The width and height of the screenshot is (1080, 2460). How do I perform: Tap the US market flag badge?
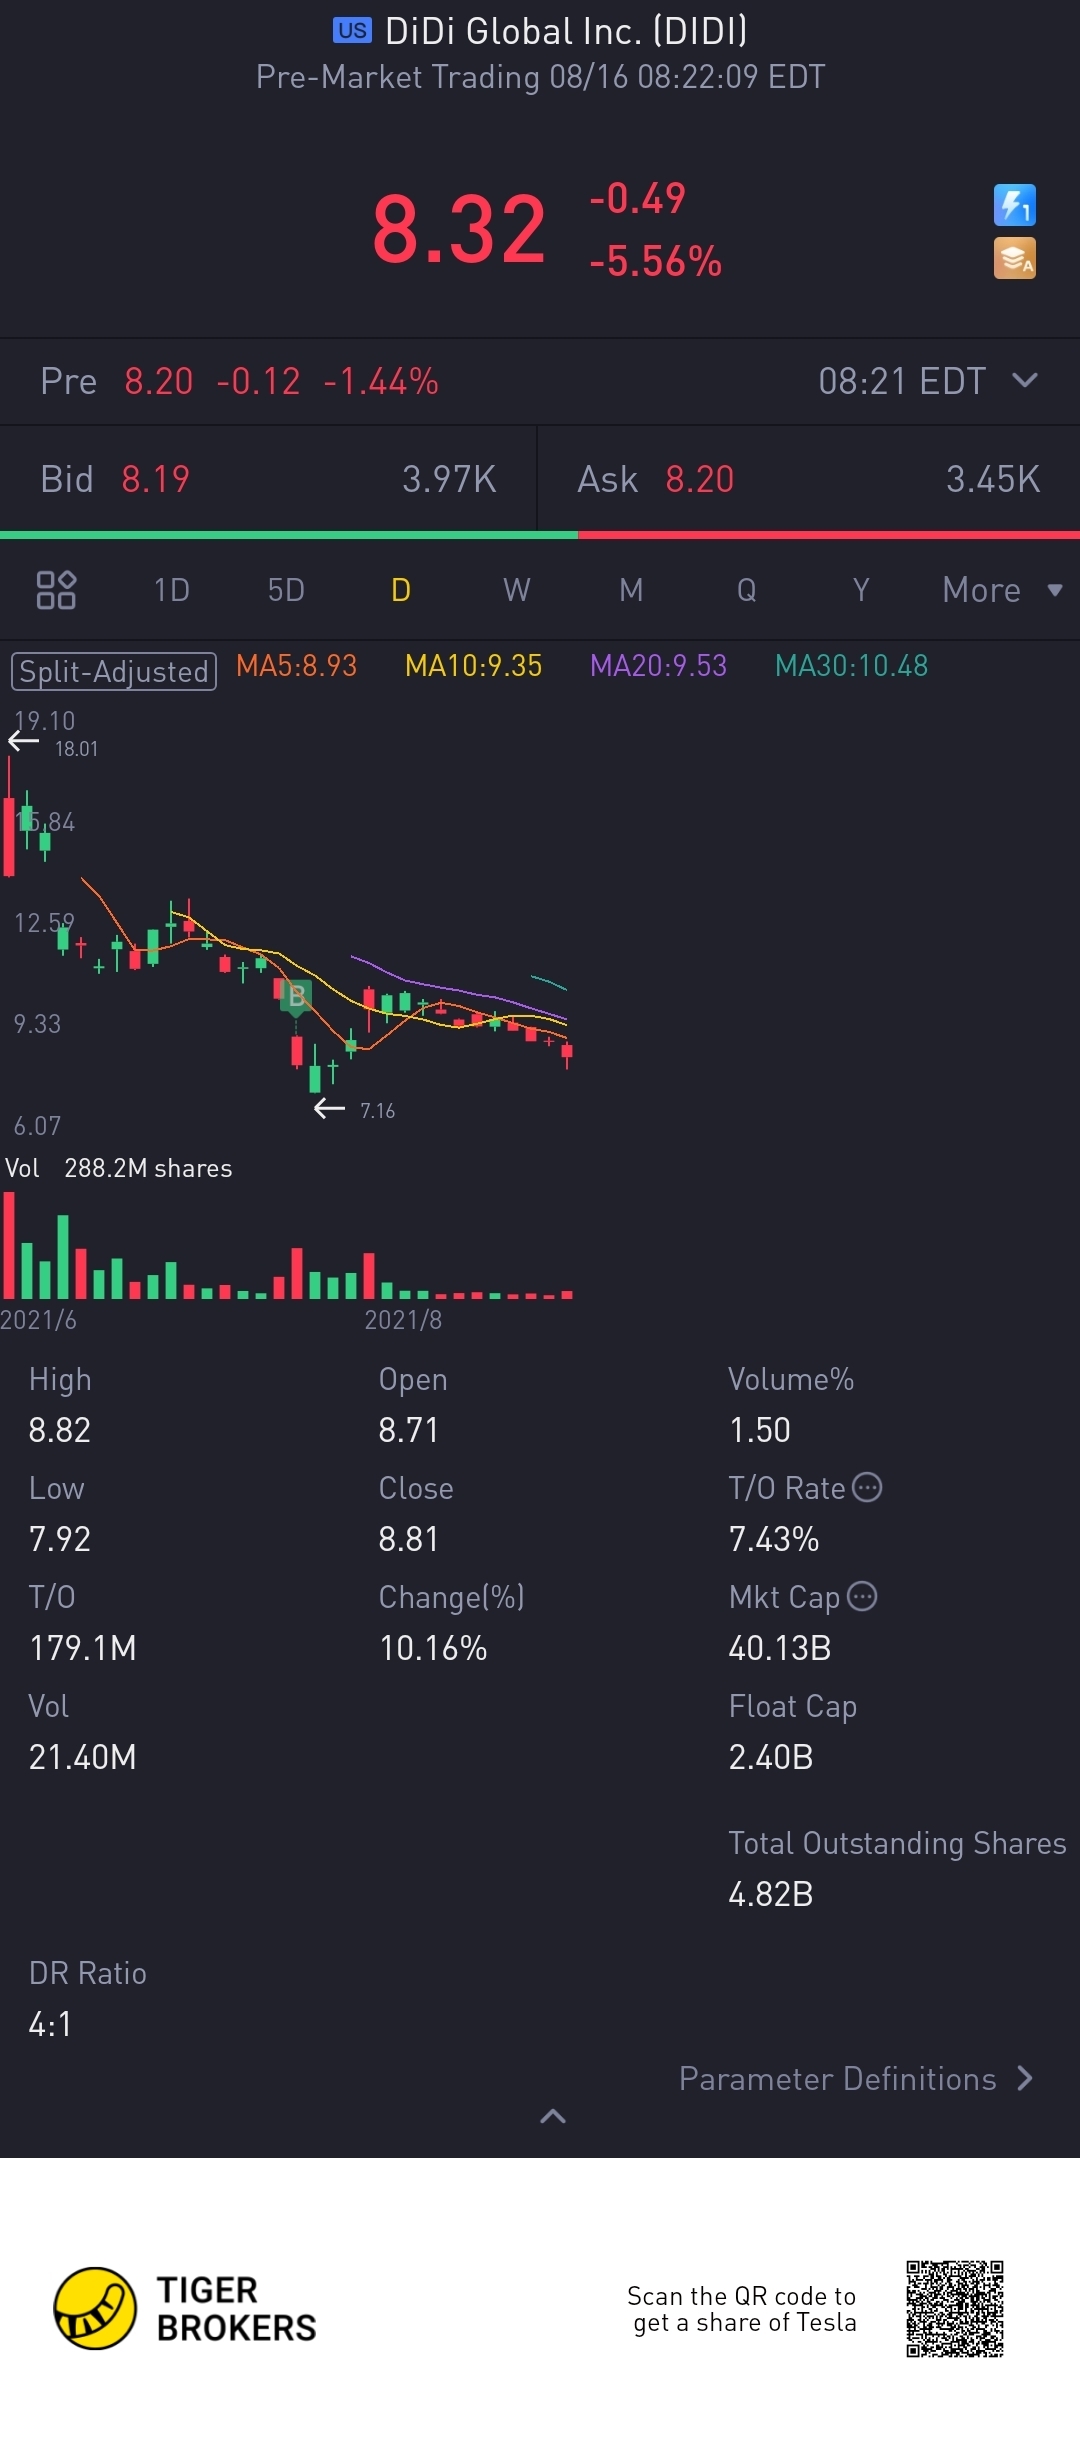[x=352, y=30]
